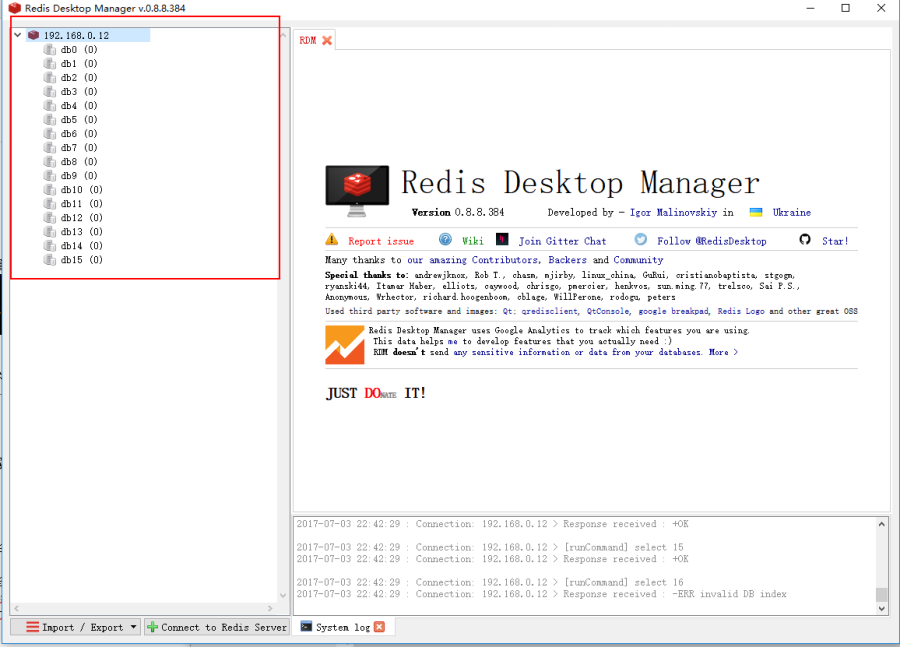The height and width of the screenshot is (647, 900).
Task: Click log panel scroll down arrow
Action: point(882,609)
